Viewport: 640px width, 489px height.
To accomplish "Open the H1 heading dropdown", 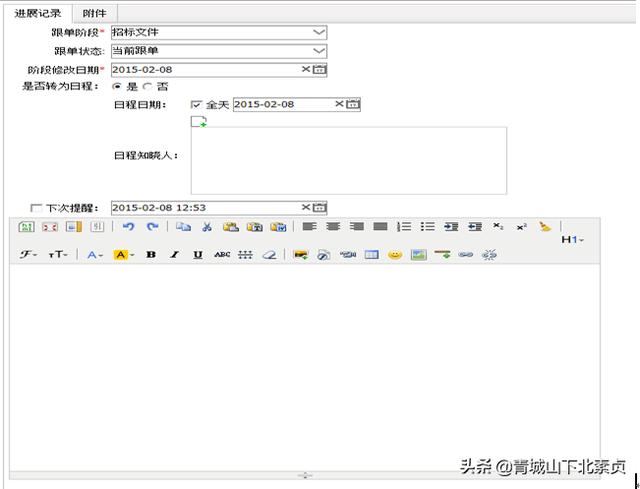I will 572,240.
